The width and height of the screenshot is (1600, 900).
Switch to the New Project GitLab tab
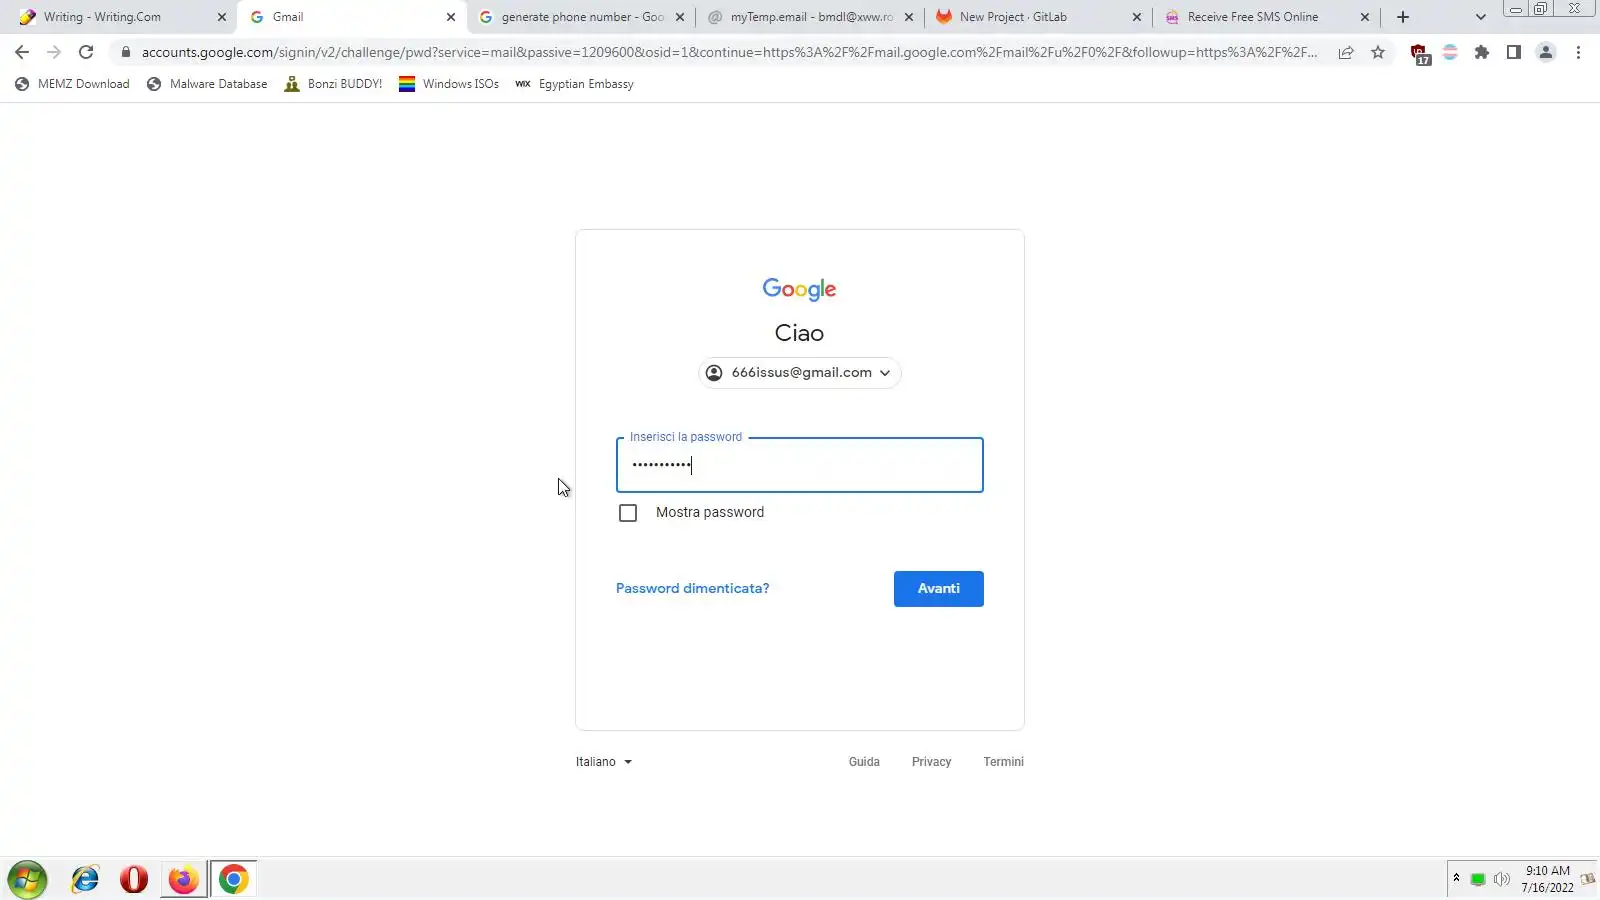click(x=1038, y=17)
